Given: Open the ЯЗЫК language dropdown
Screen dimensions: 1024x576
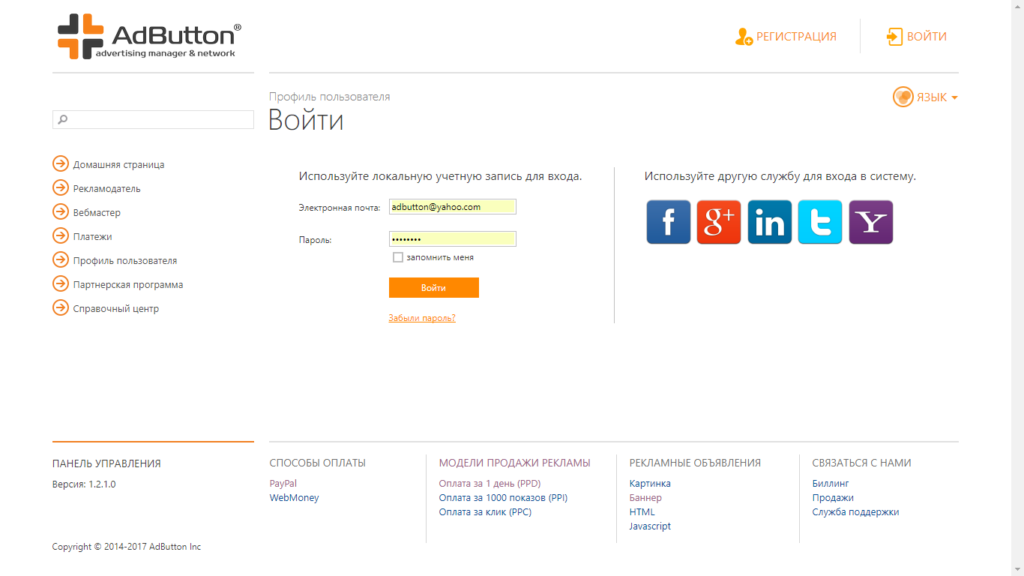Looking at the screenshot, I should [926, 97].
